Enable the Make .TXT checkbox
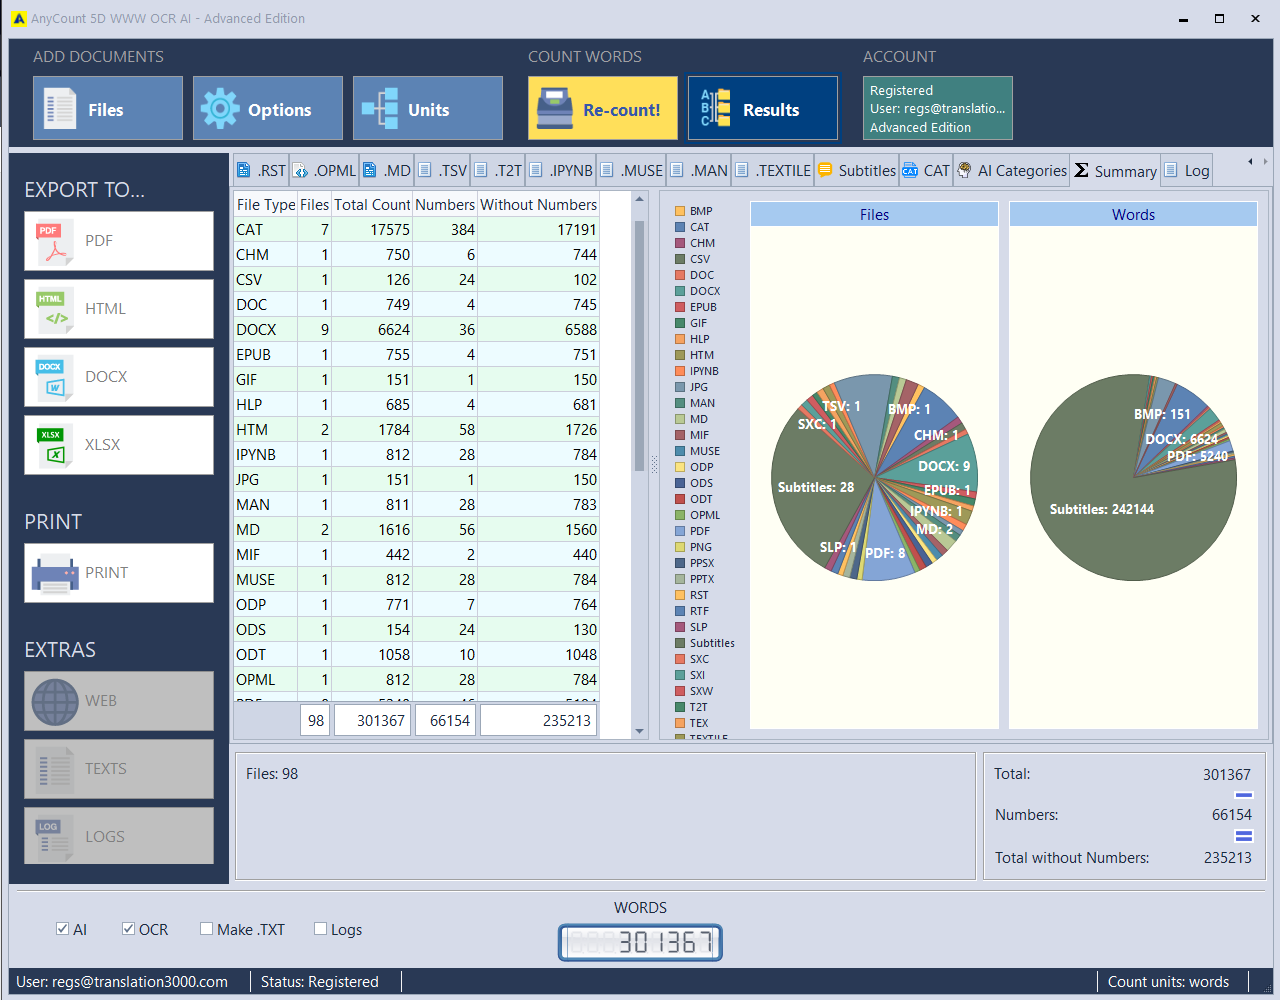 pyautogui.click(x=207, y=929)
